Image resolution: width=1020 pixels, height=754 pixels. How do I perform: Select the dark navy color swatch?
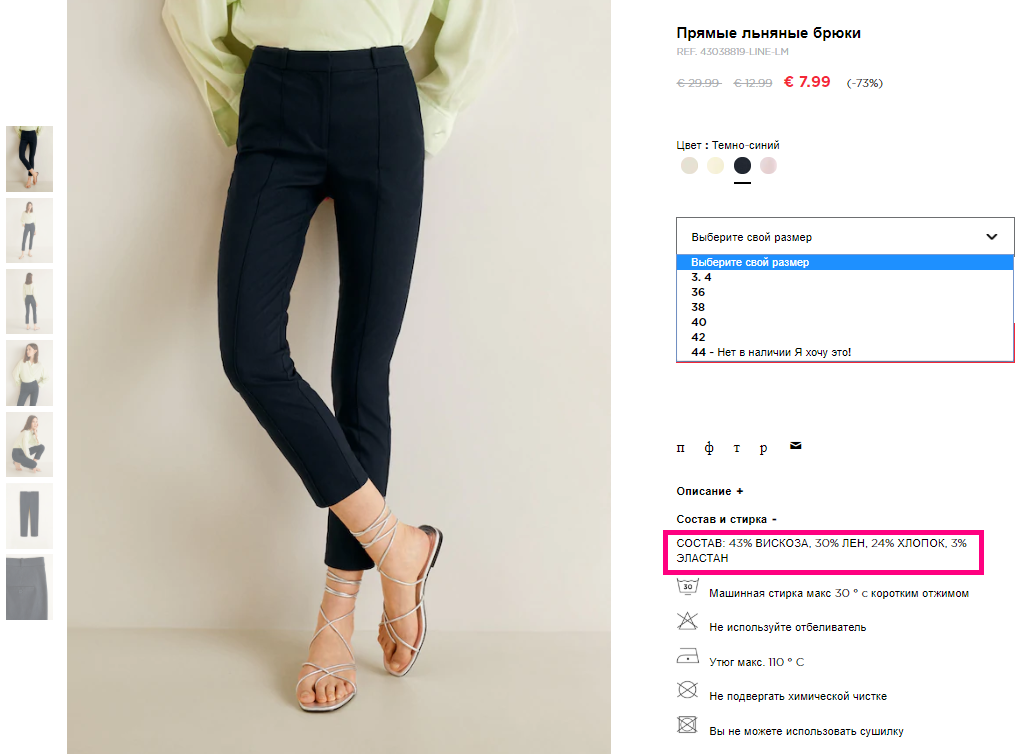(742, 166)
